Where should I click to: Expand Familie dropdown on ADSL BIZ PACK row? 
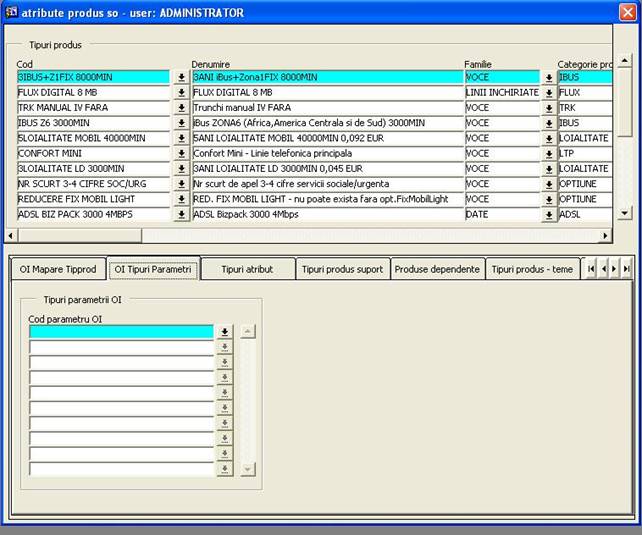pos(548,215)
